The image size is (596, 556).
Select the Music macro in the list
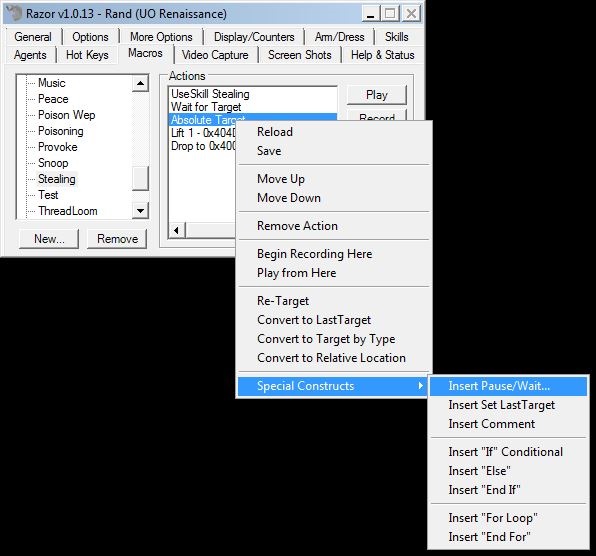[x=52, y=83]
